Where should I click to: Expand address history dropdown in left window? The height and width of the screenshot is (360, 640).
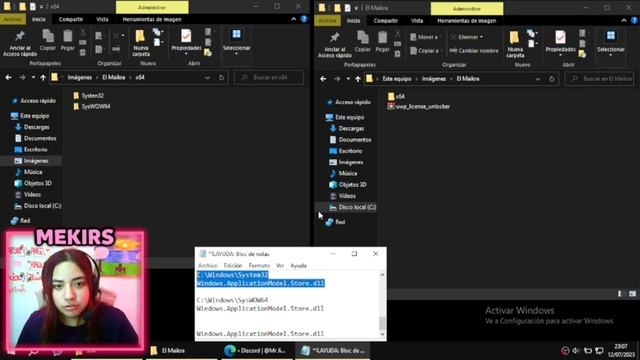click(x=207, y=77)
